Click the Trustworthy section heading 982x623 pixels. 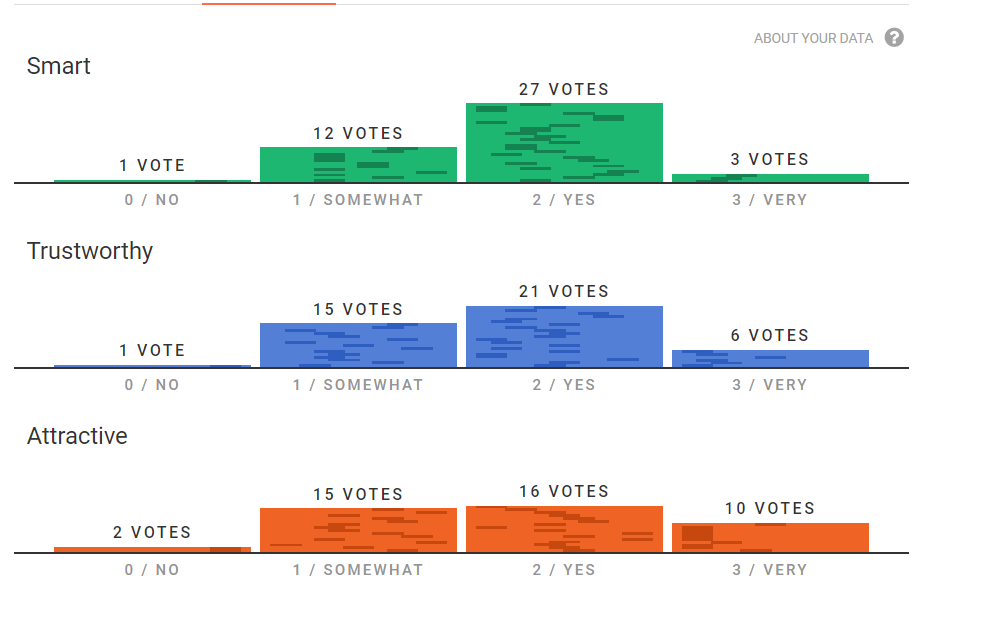pos(90,251)
